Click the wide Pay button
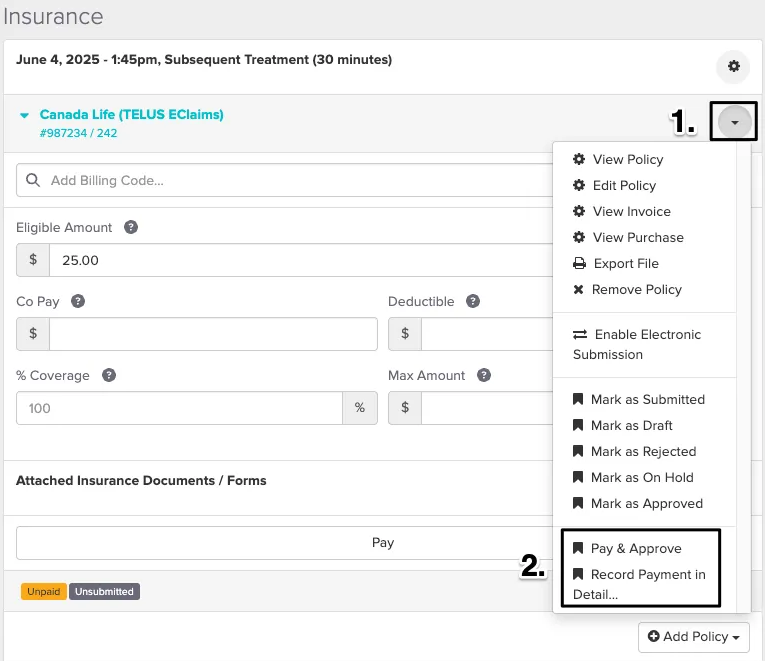The image size is (765, 661). pyautogui.click(x=284, y=543)
